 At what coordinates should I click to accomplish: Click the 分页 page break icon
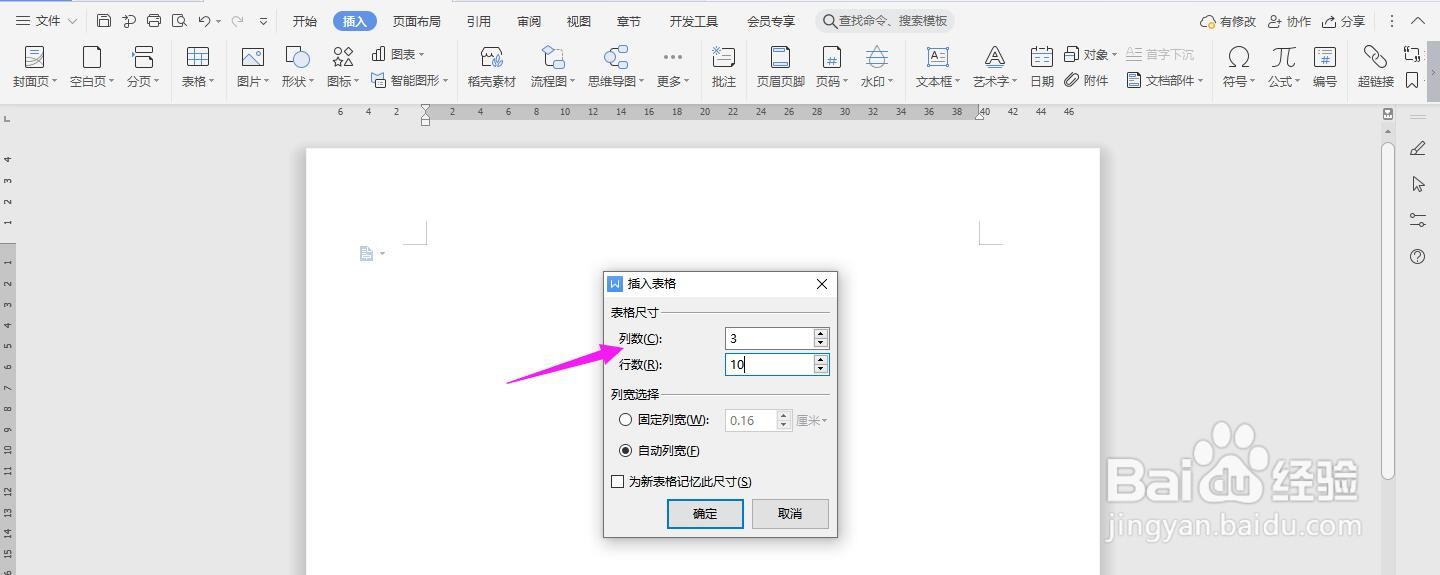[x=143, y=57]
